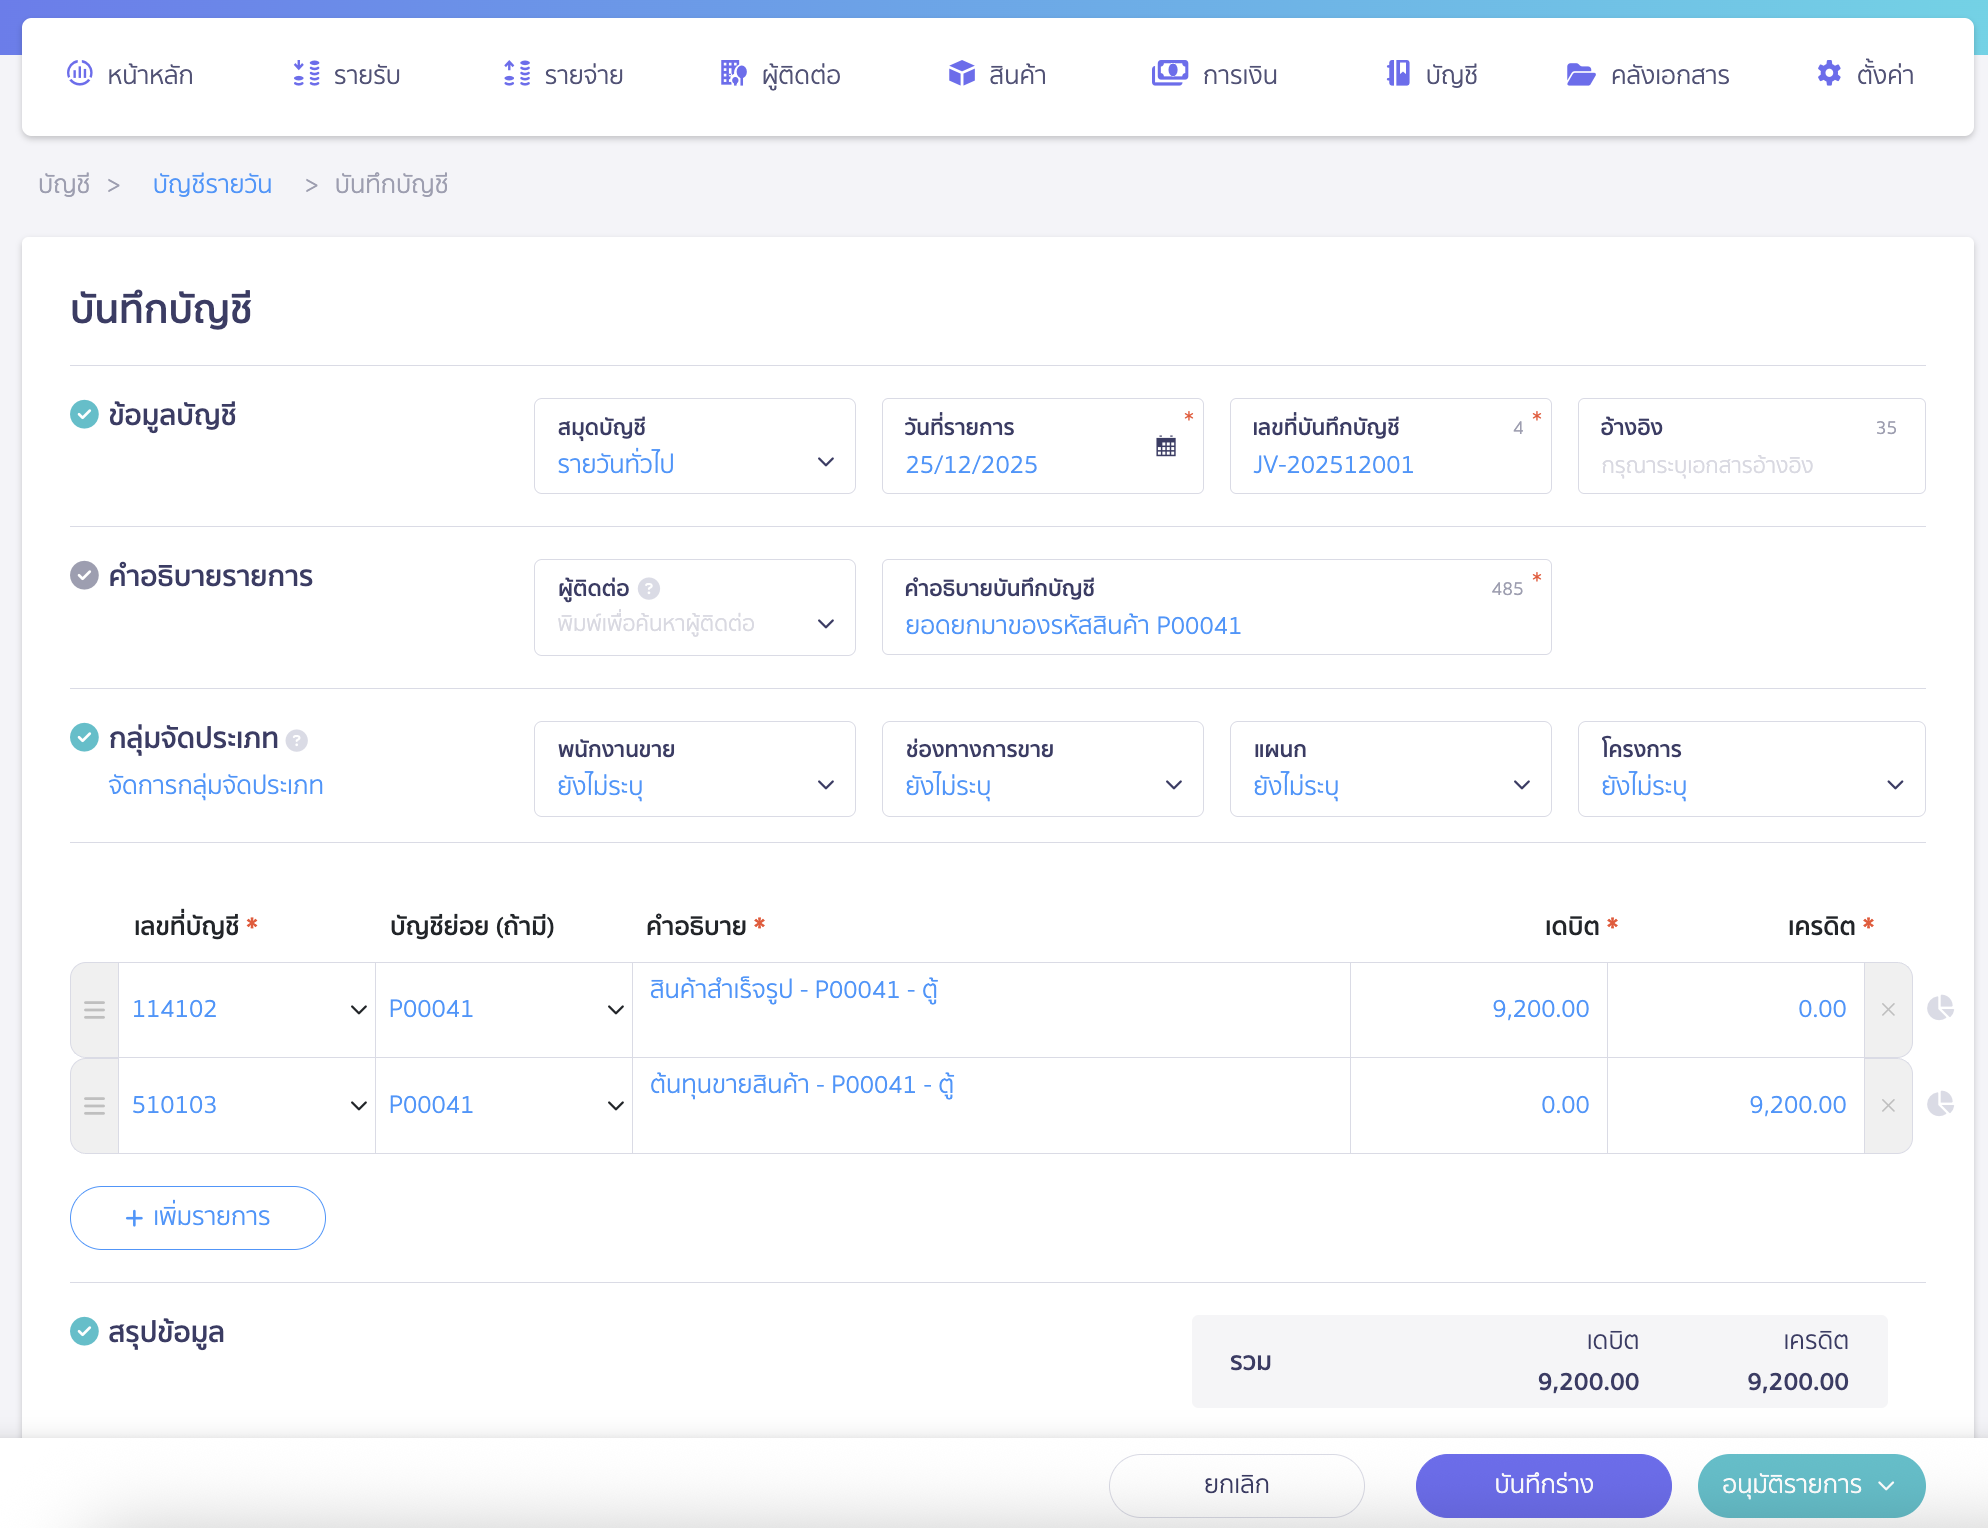1988x1528 pixels.
Task: Click help icon beside กลุ่มจัดประเภท heading
Action: (297, 741)
